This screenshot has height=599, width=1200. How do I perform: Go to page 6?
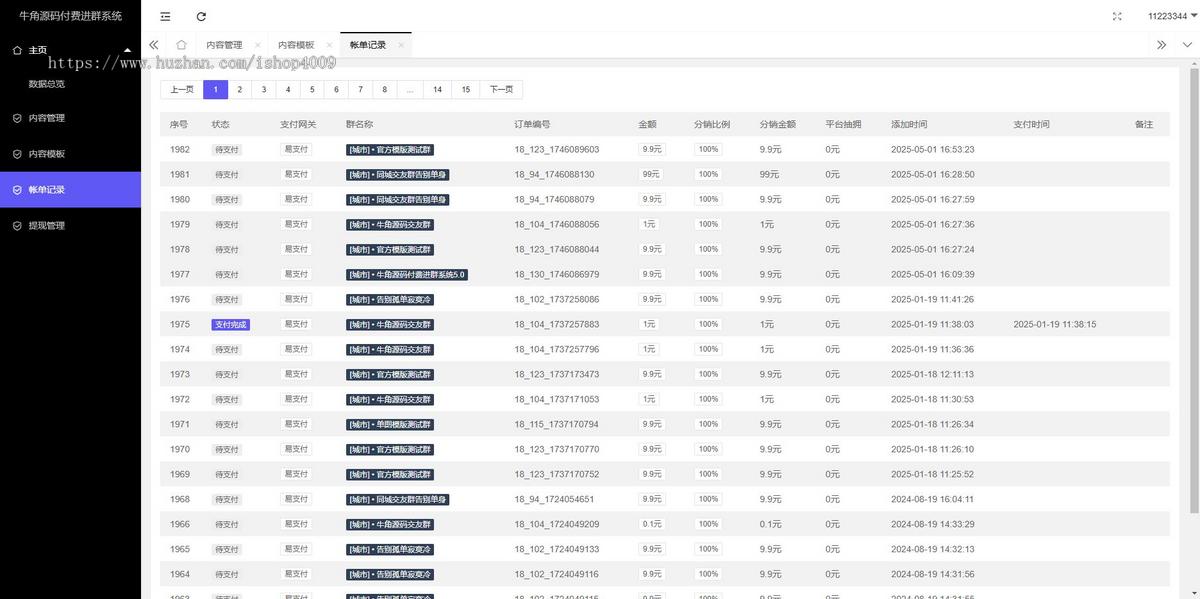click(x=336, y=89)
